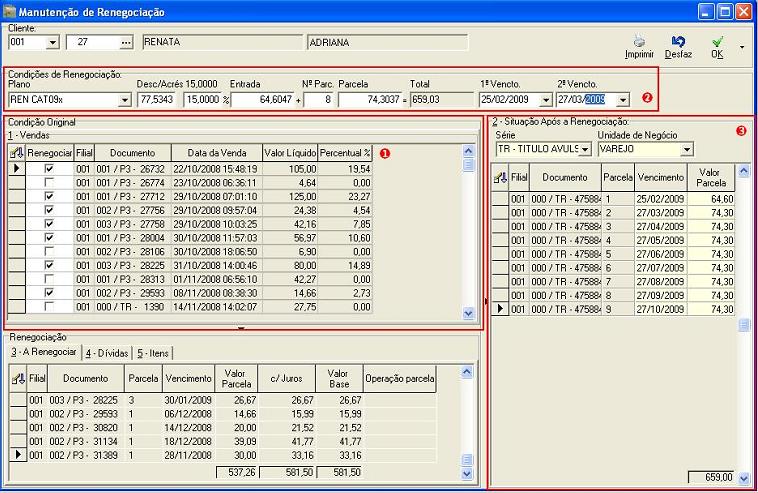Collapse the Condição Original panel splitter arrow
The image size is (758, 493).
coord(241,328)
